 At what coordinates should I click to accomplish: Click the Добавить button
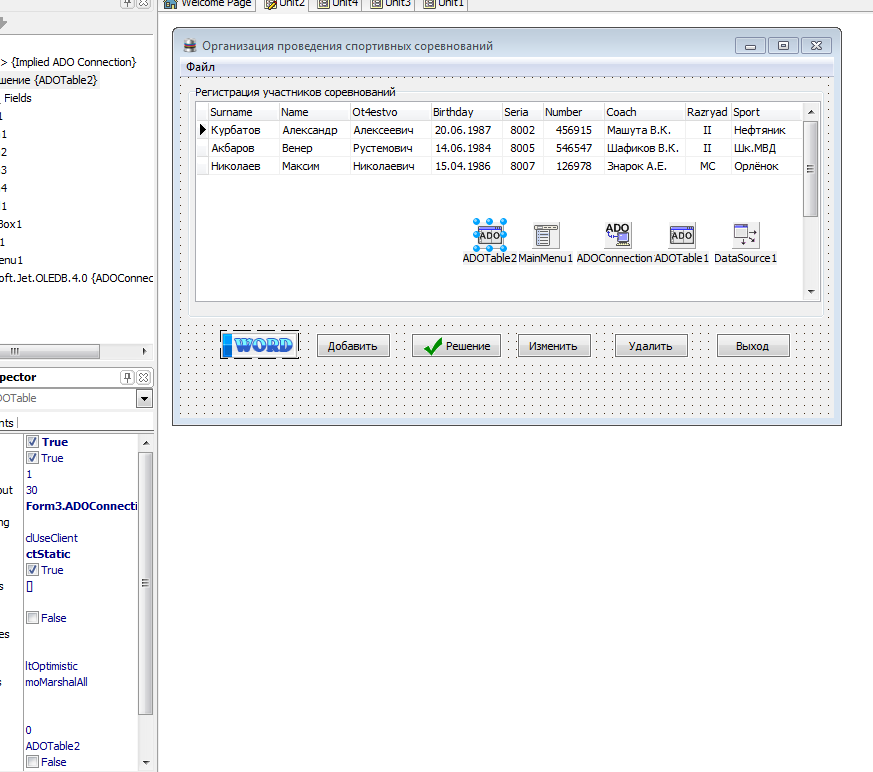352,346
